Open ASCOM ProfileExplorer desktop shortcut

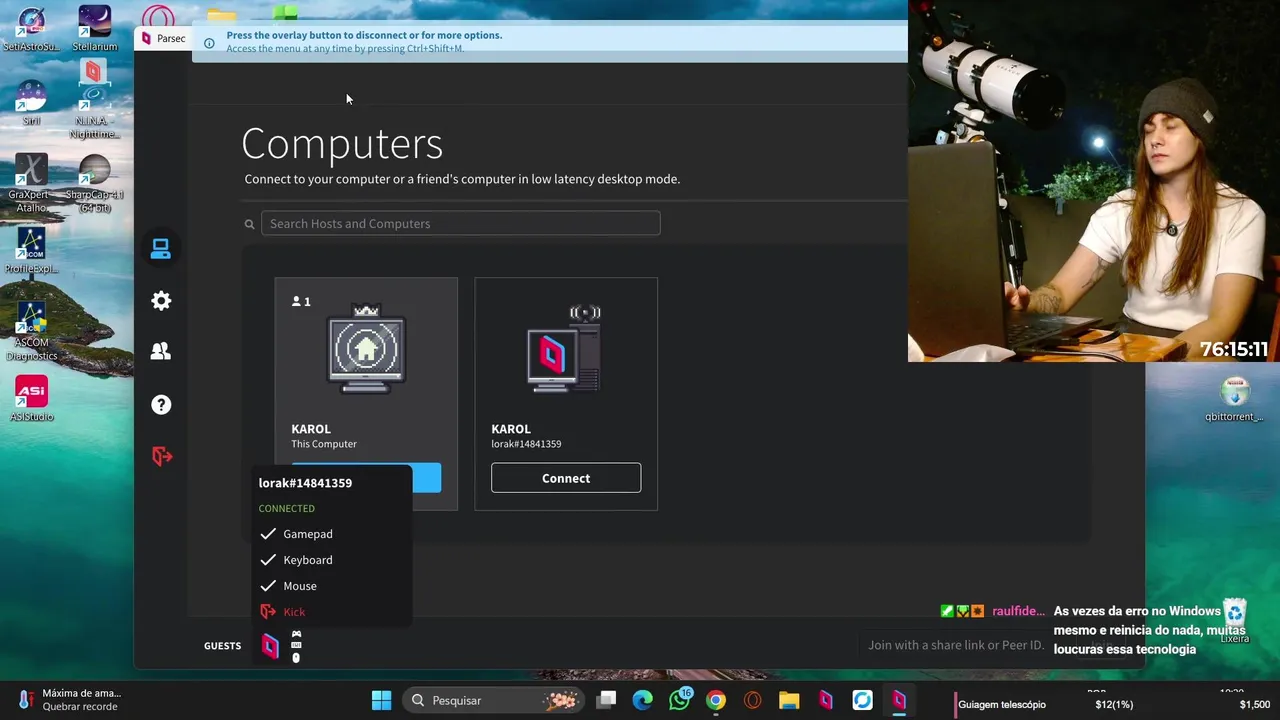click(31, 251)
